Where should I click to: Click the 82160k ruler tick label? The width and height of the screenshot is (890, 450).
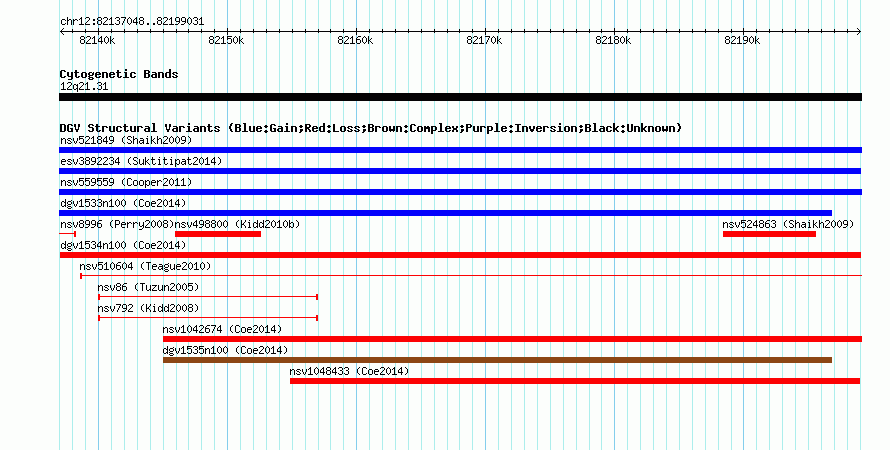[x=355, y=41]
